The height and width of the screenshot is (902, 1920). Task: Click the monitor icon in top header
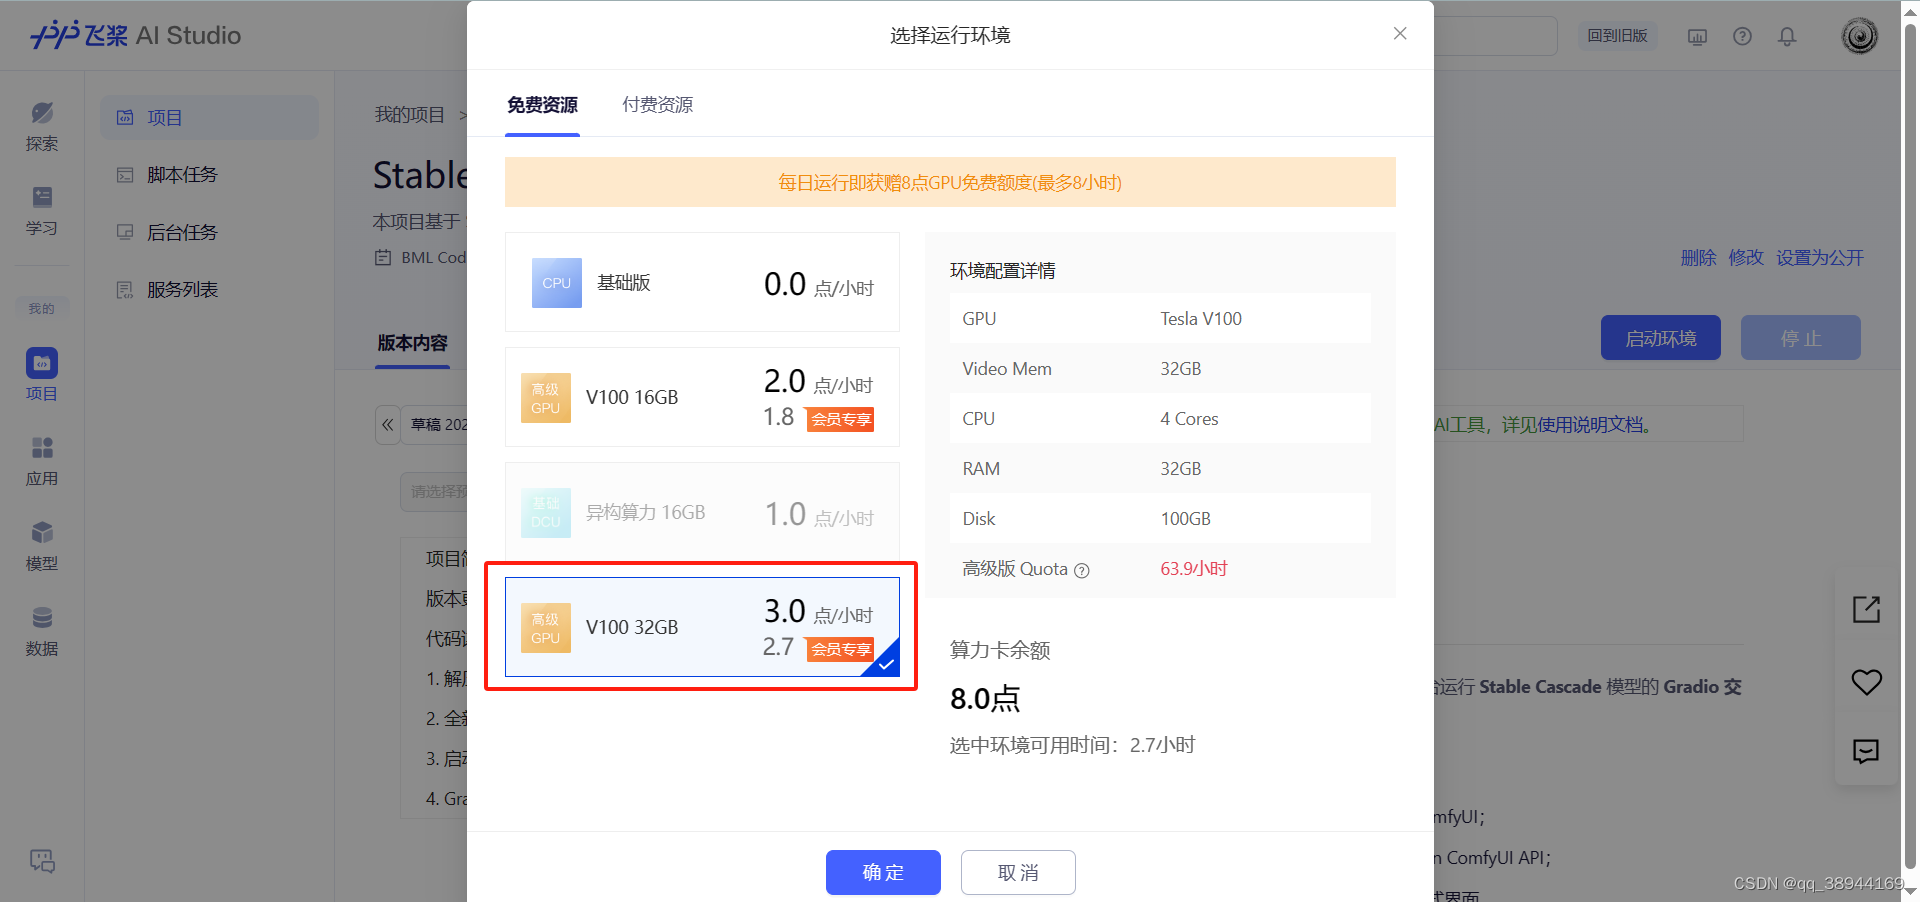(1697, 36)
